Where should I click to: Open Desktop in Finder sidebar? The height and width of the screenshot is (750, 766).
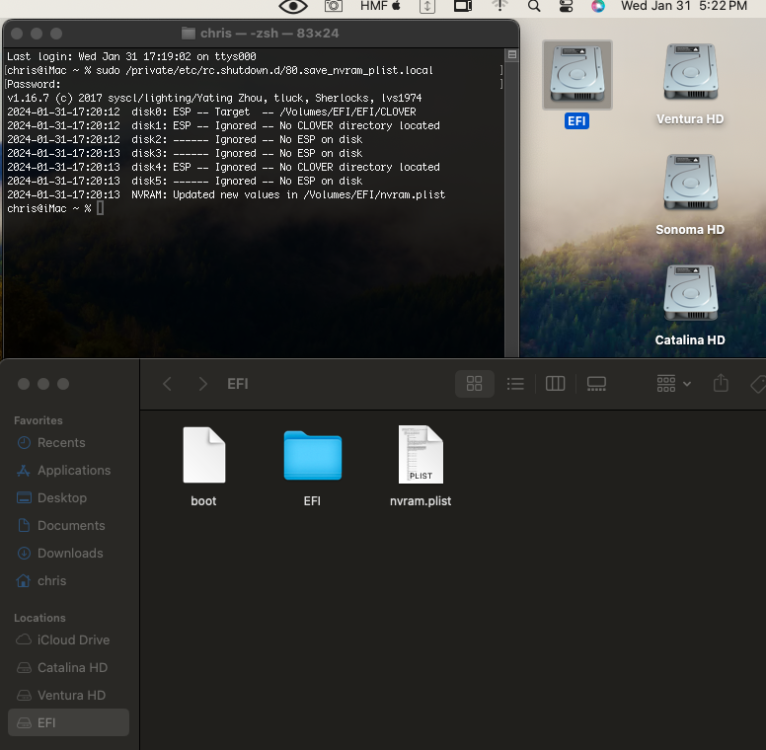coord(62,498)
